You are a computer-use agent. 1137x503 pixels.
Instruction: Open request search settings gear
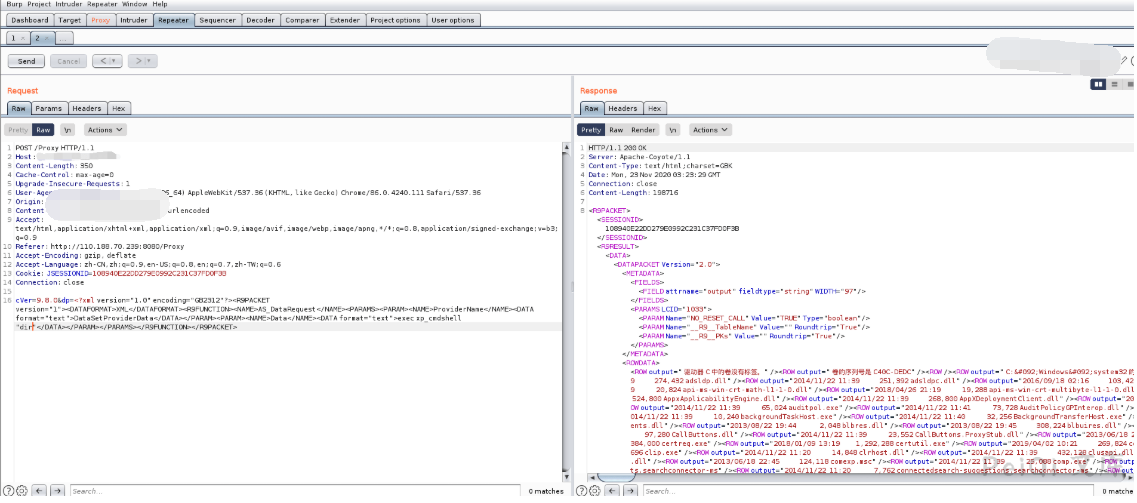(22, 491)
